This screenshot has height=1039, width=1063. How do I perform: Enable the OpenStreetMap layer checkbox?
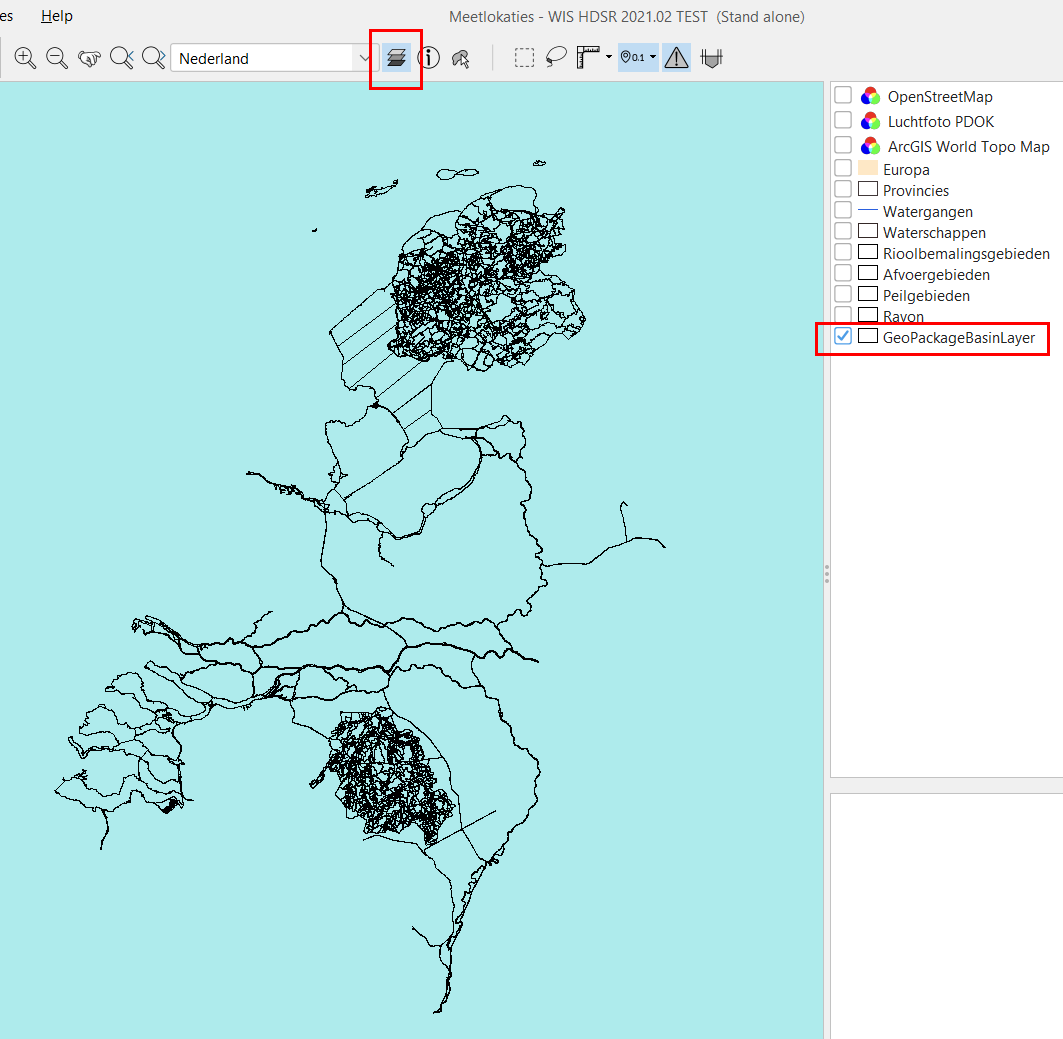tap(843, 96)
